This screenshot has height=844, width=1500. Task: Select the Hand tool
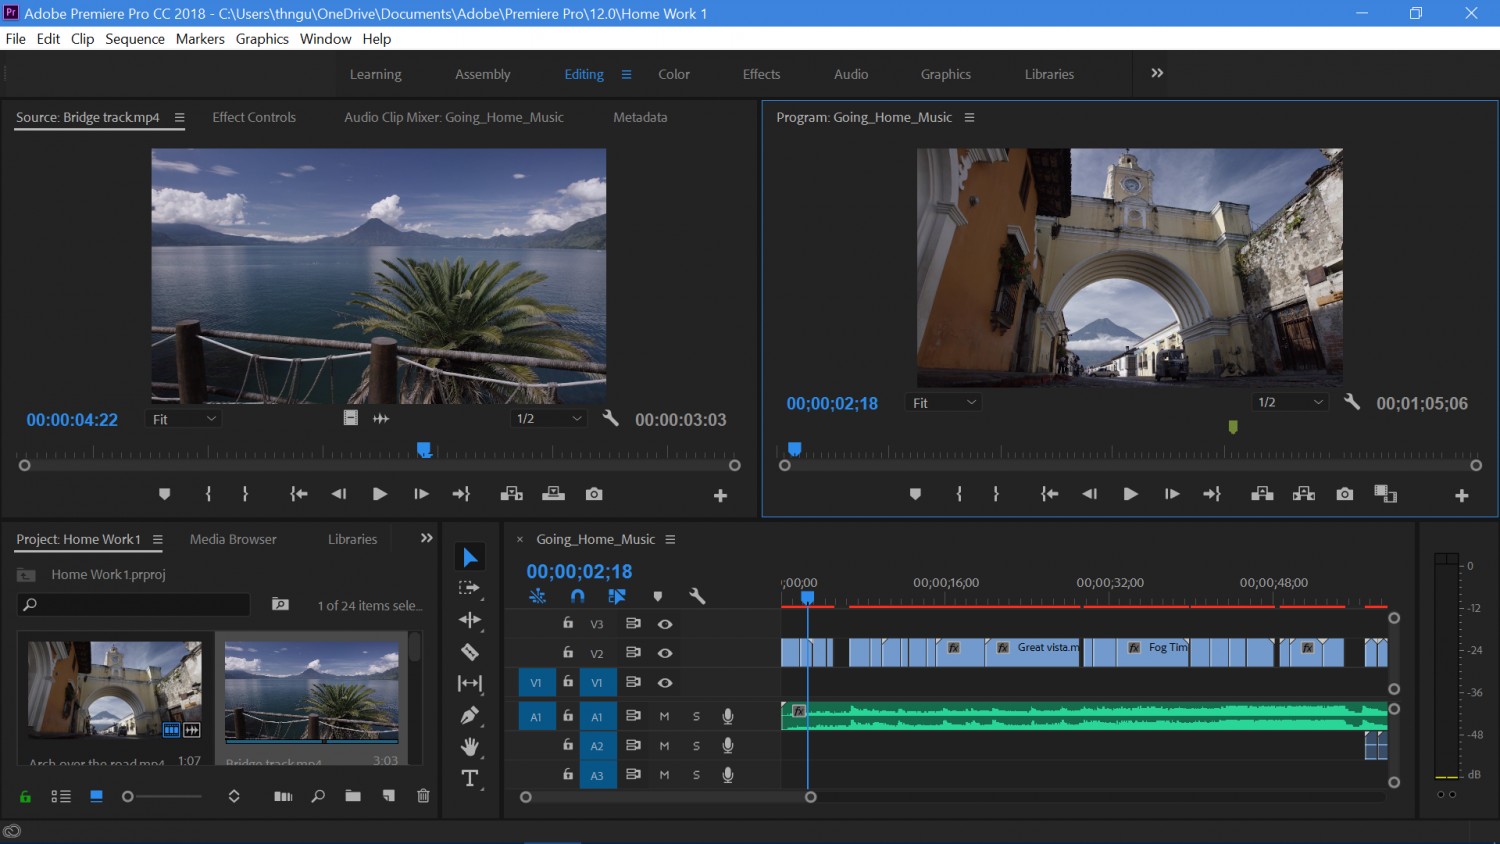(x=469, y=746)
